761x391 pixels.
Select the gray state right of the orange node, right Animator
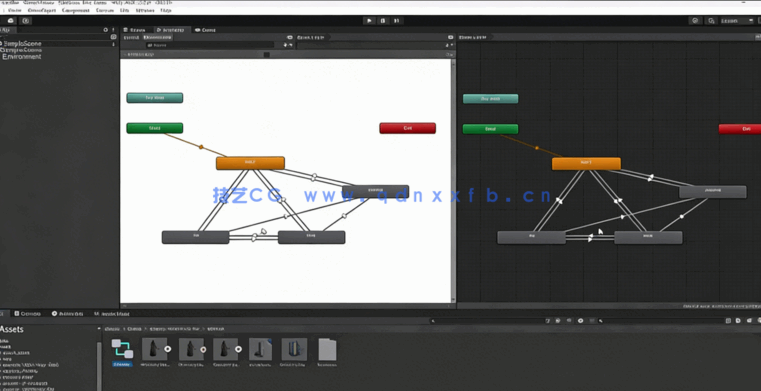[x=712, y=192]
